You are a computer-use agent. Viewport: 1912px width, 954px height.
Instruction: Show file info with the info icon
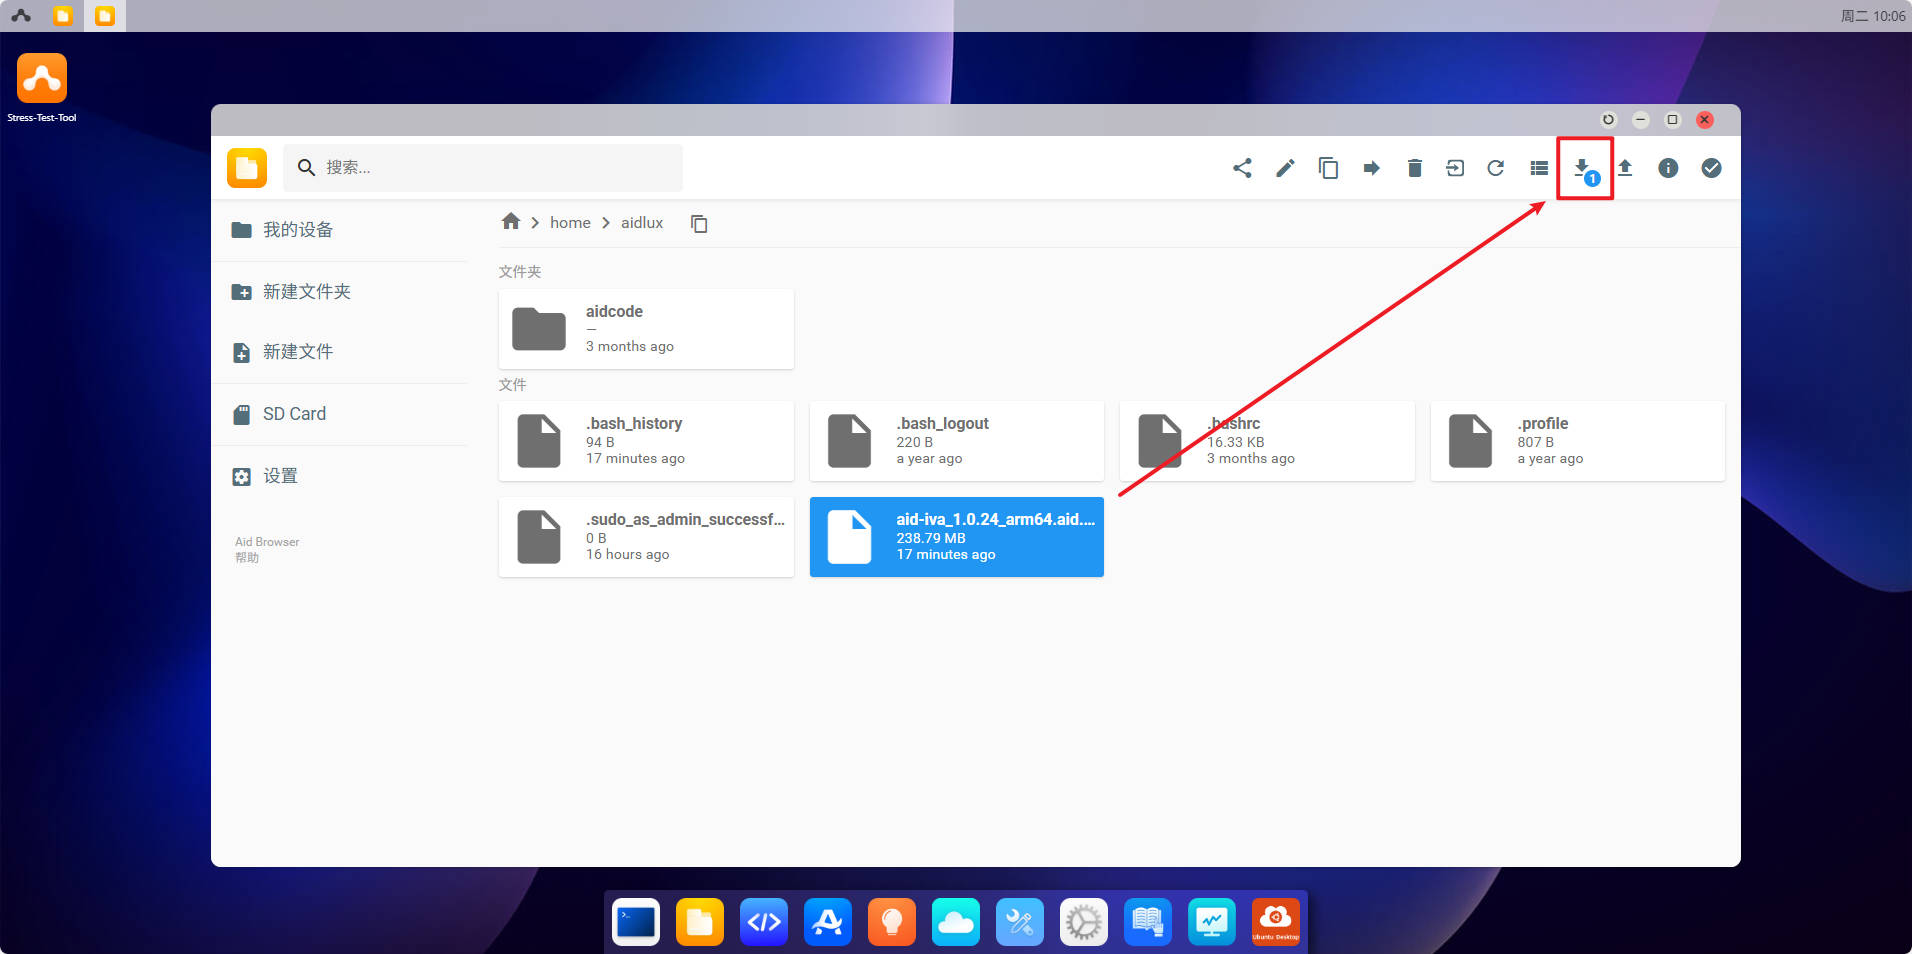[x=1668, y=168]
